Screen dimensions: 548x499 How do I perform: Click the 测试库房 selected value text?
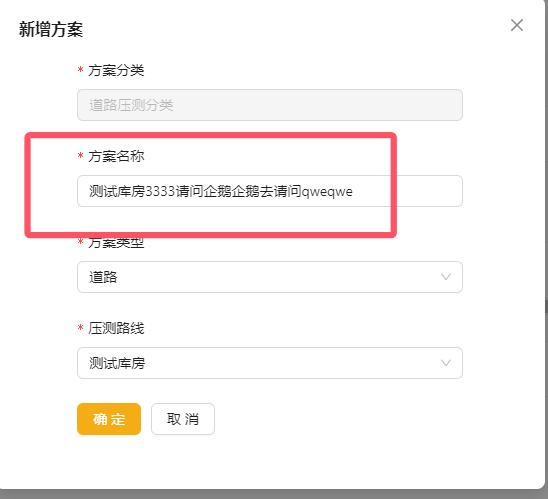coord(117,363)
